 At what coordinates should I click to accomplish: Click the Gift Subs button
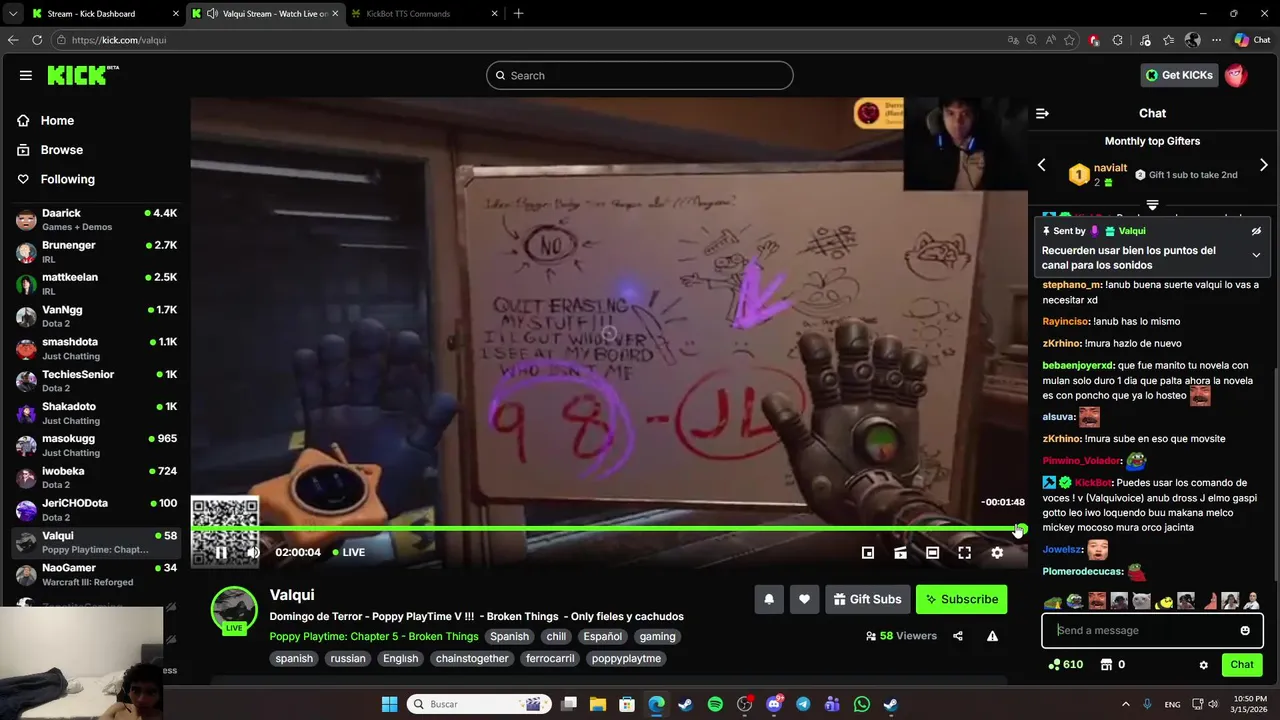coord(867,599)
